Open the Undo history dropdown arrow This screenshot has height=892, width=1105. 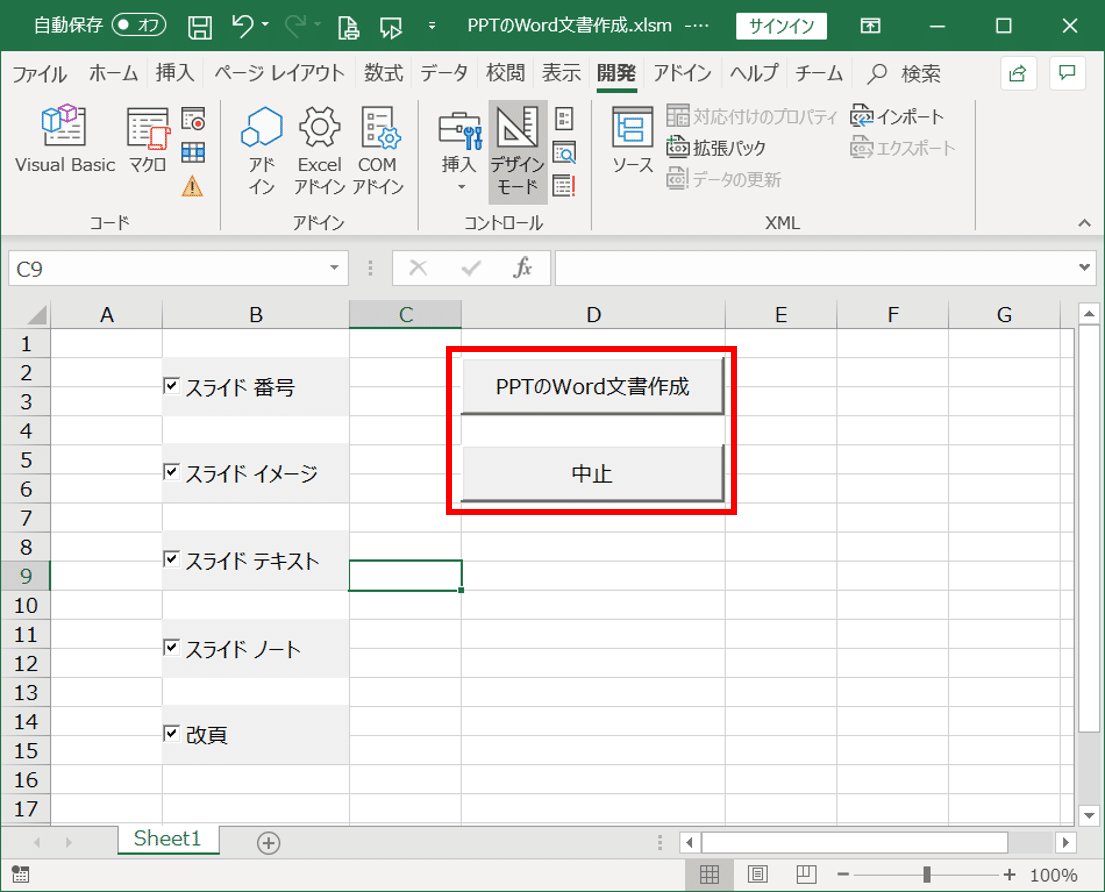pos(266,25)
